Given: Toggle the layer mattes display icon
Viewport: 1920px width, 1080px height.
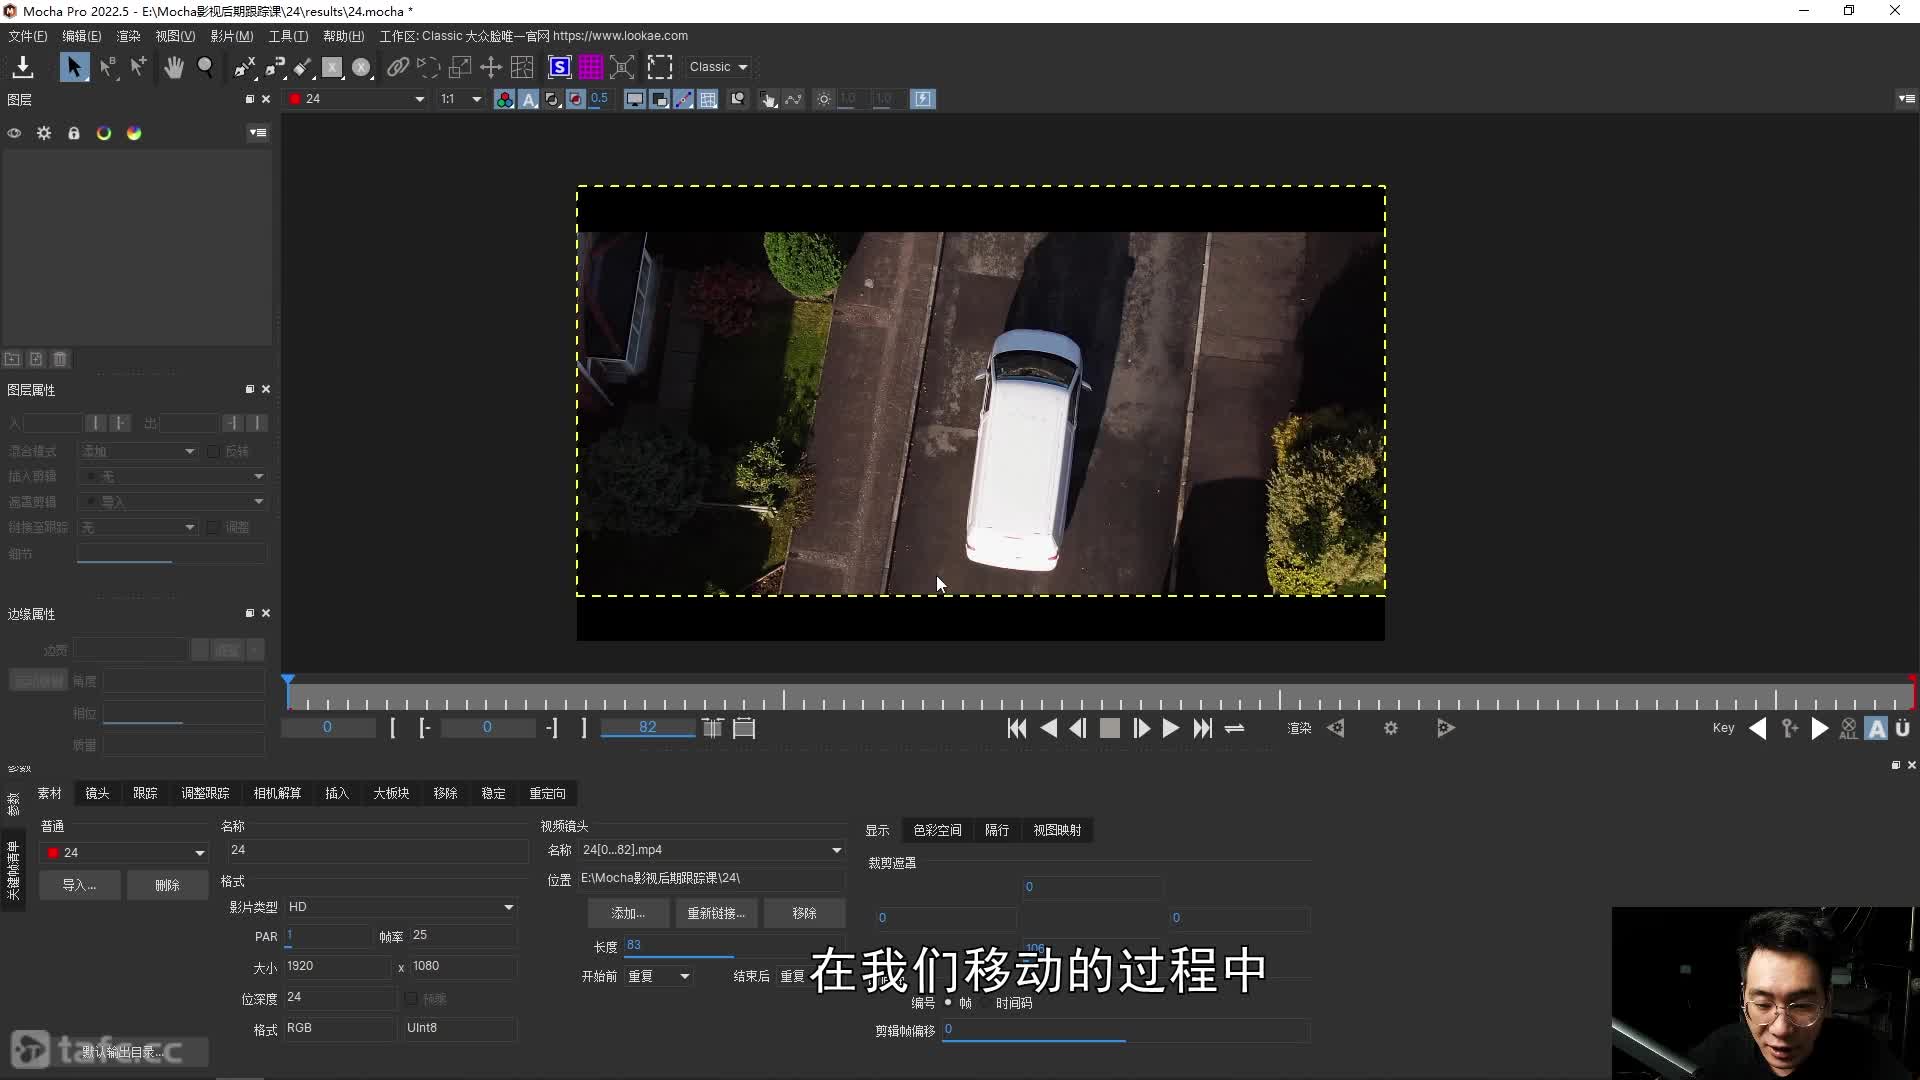Looking at the screenshot, I should coord(553,99).
